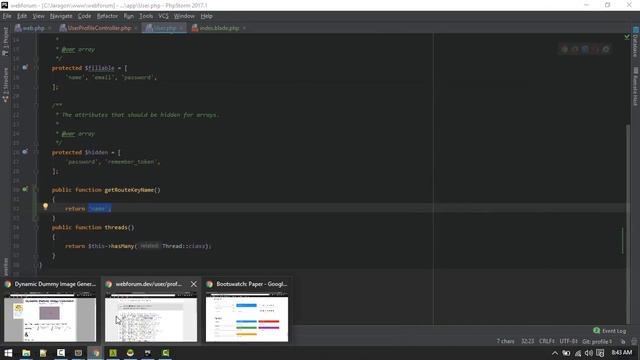Collapse the $fillable array fold marker
Screen dimensions: 640x360
pyautogui.click(x=36, y=68)
